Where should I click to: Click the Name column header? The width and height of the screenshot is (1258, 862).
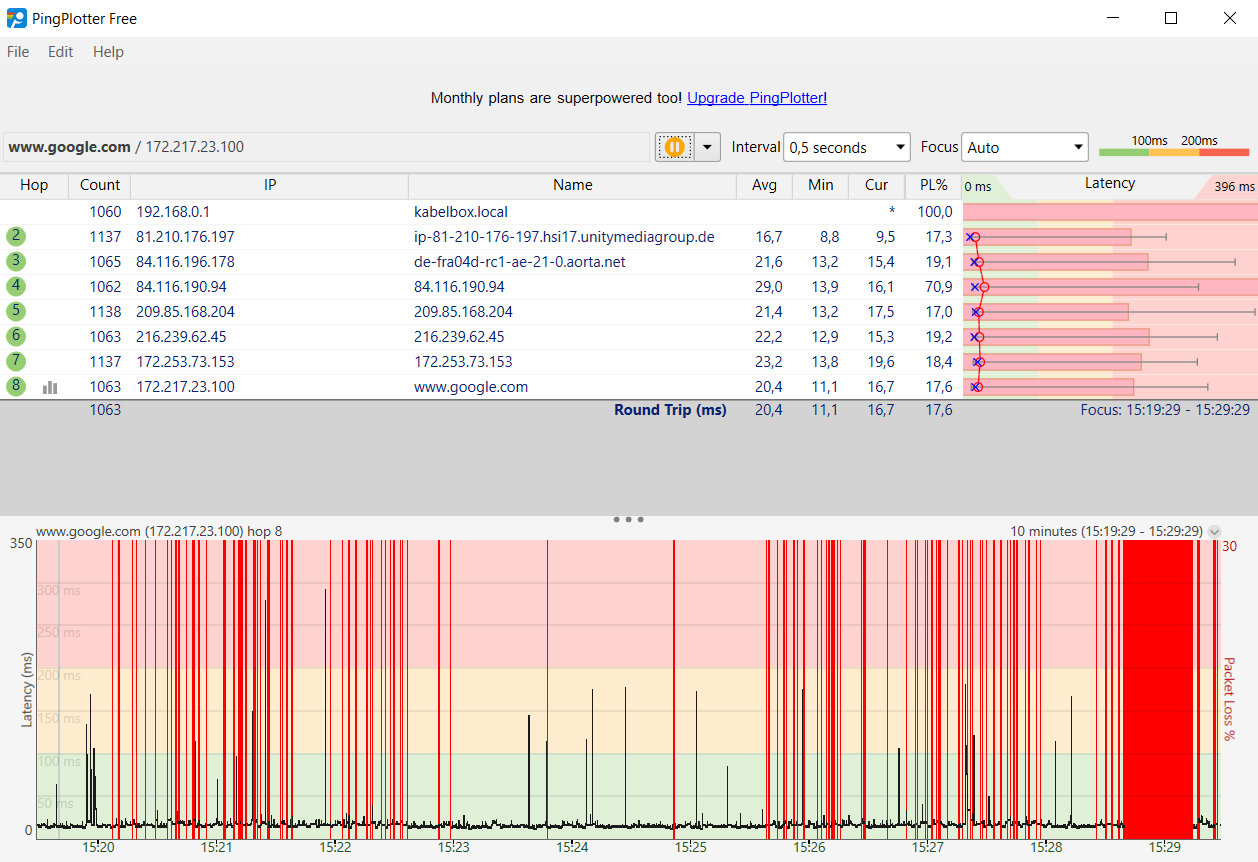pyautogui.click(x=573, y=185)
